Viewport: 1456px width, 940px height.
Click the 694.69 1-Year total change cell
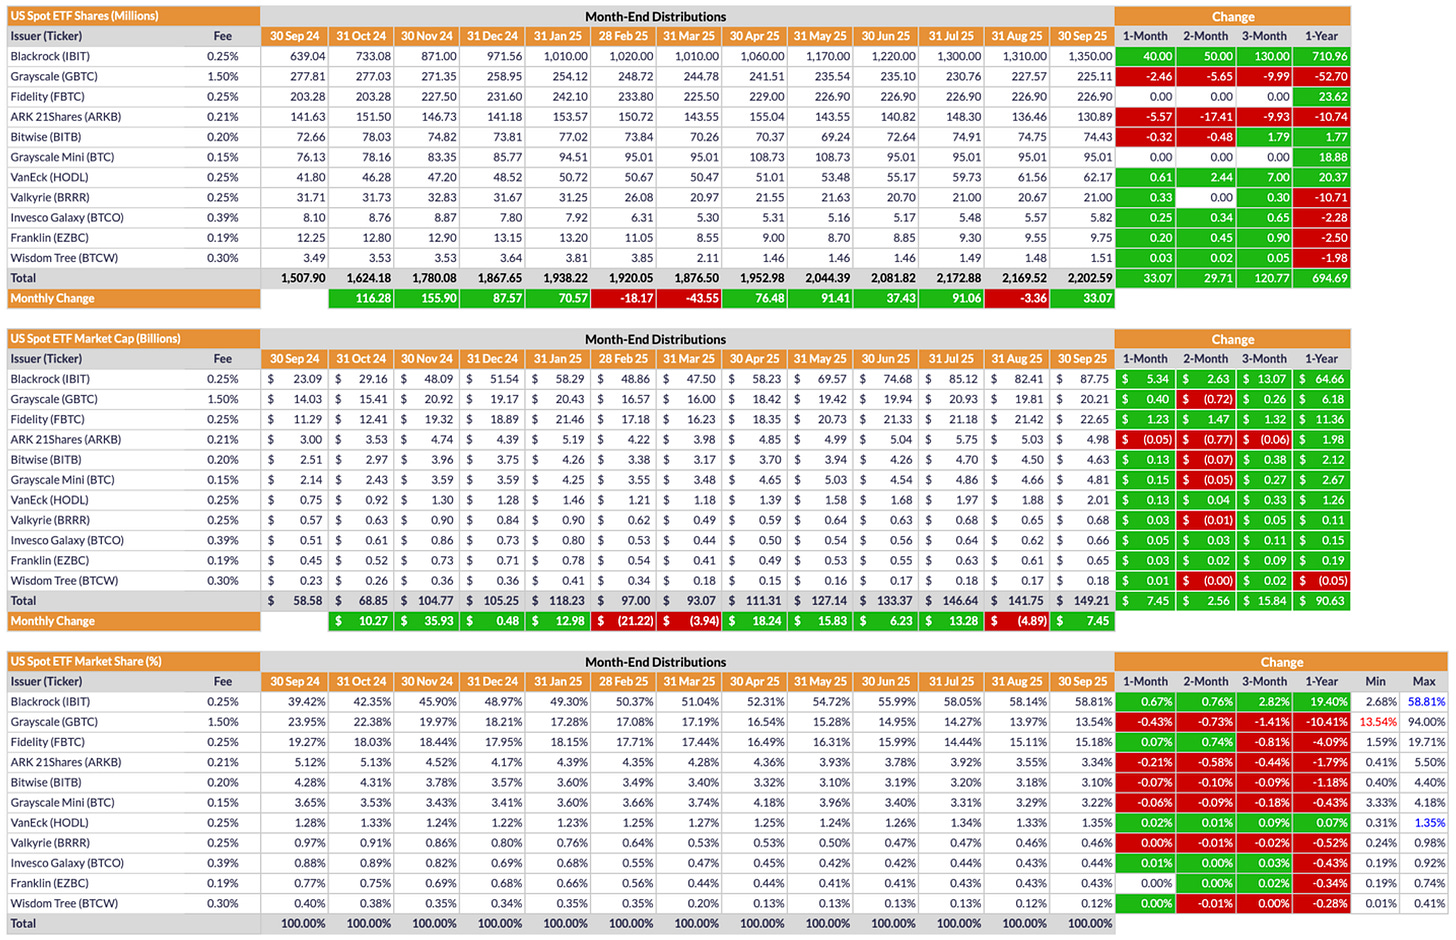click(x=1321, y=278)
